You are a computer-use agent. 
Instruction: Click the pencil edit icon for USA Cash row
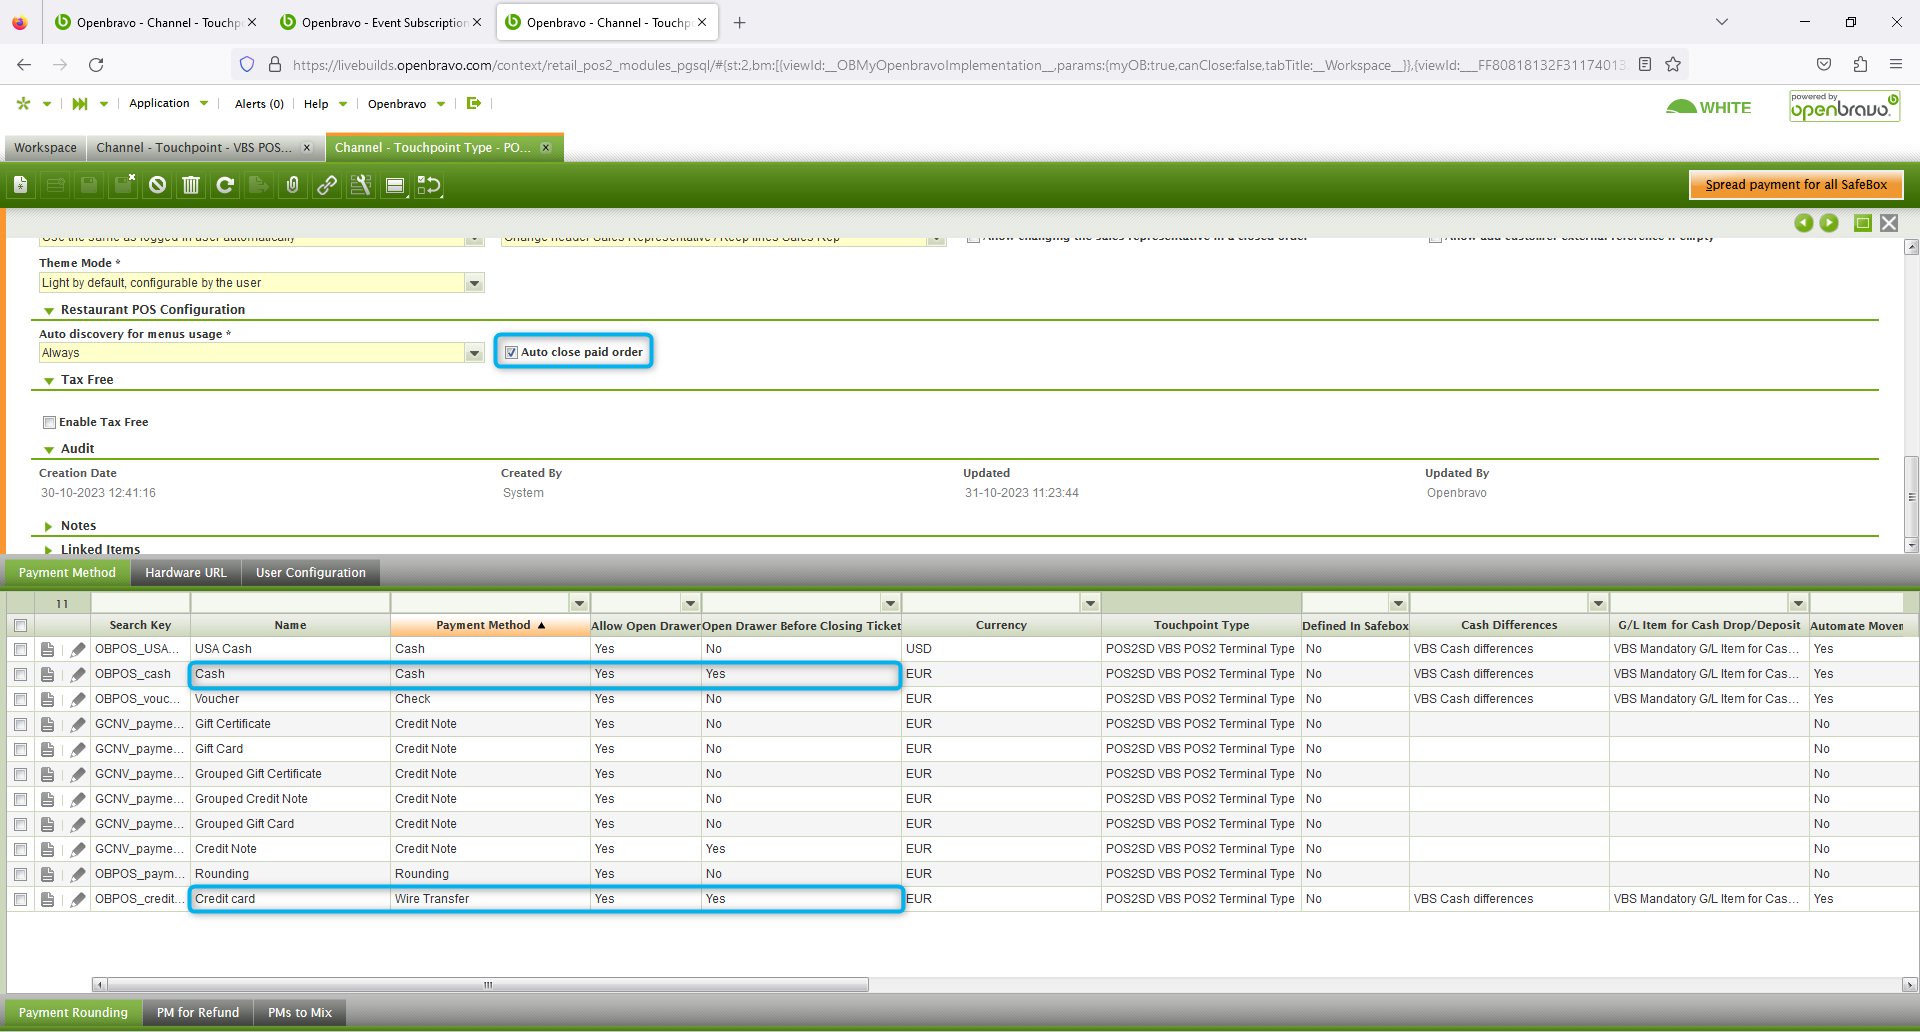(x=77, y=649)
